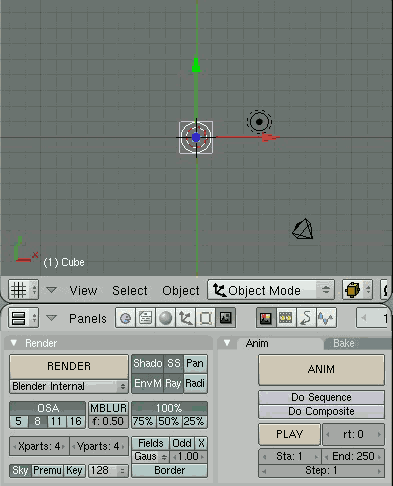Switch to the Bake tab
Viewport: 393px width, 486px height.
pyautogui.click(x=344, y=343)
